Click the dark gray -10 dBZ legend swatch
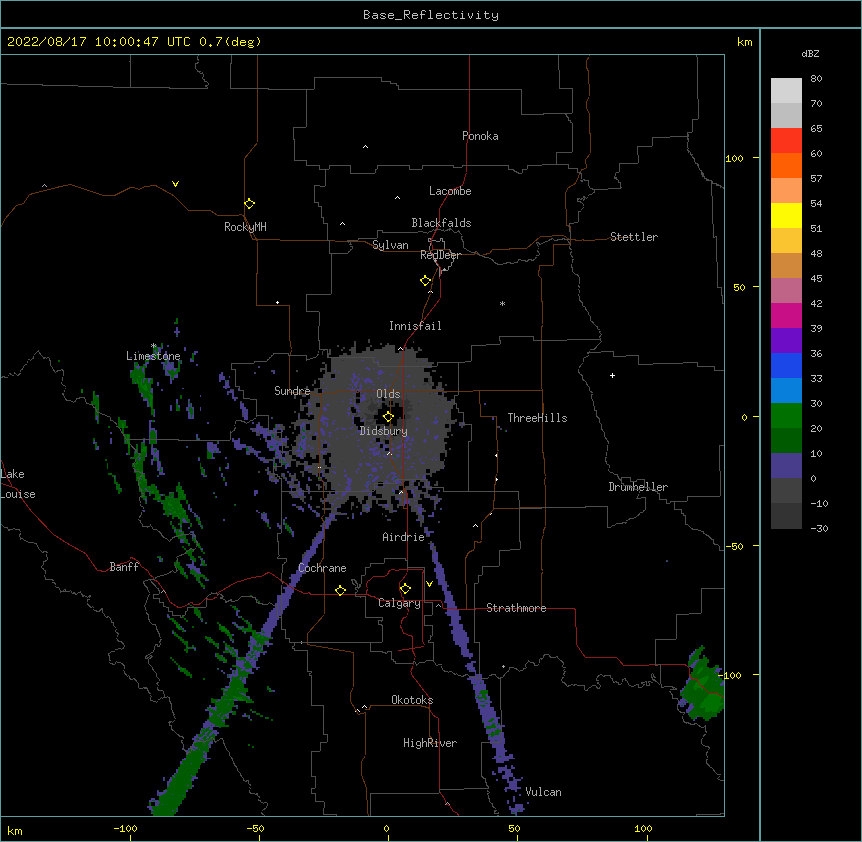 click(786, 491)
